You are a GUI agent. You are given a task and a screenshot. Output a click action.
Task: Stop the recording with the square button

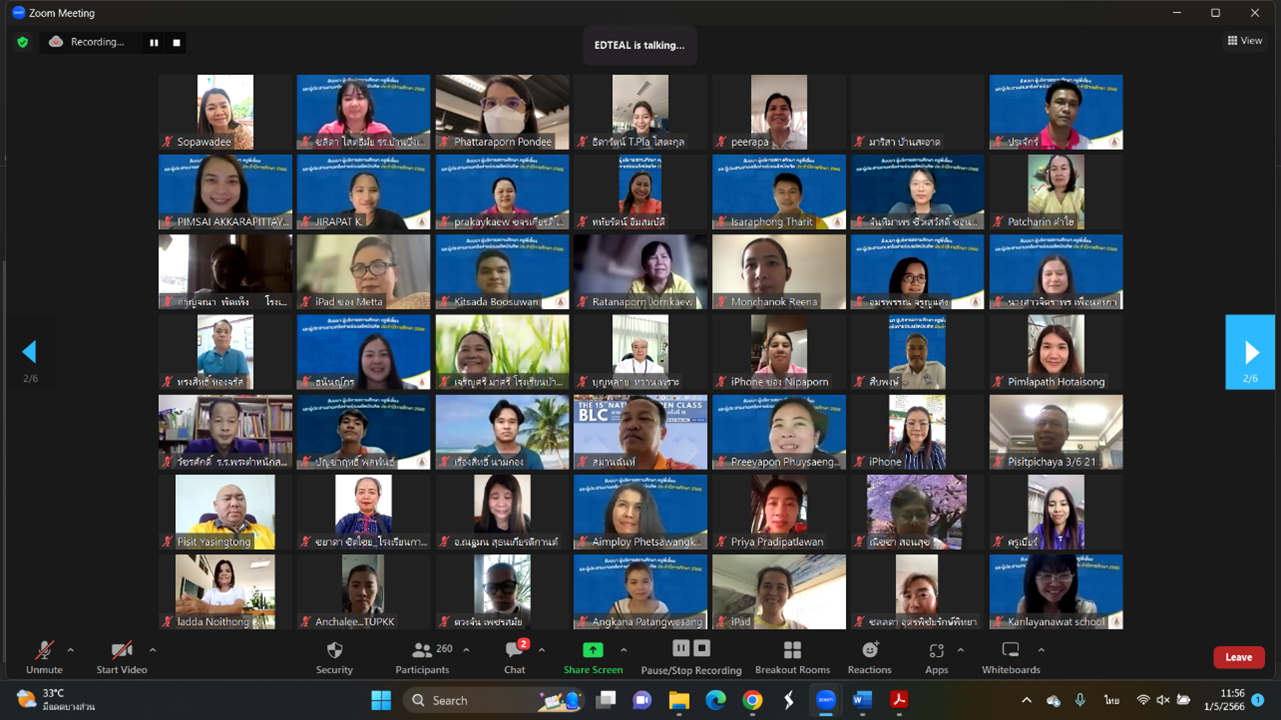click(177, 42)
